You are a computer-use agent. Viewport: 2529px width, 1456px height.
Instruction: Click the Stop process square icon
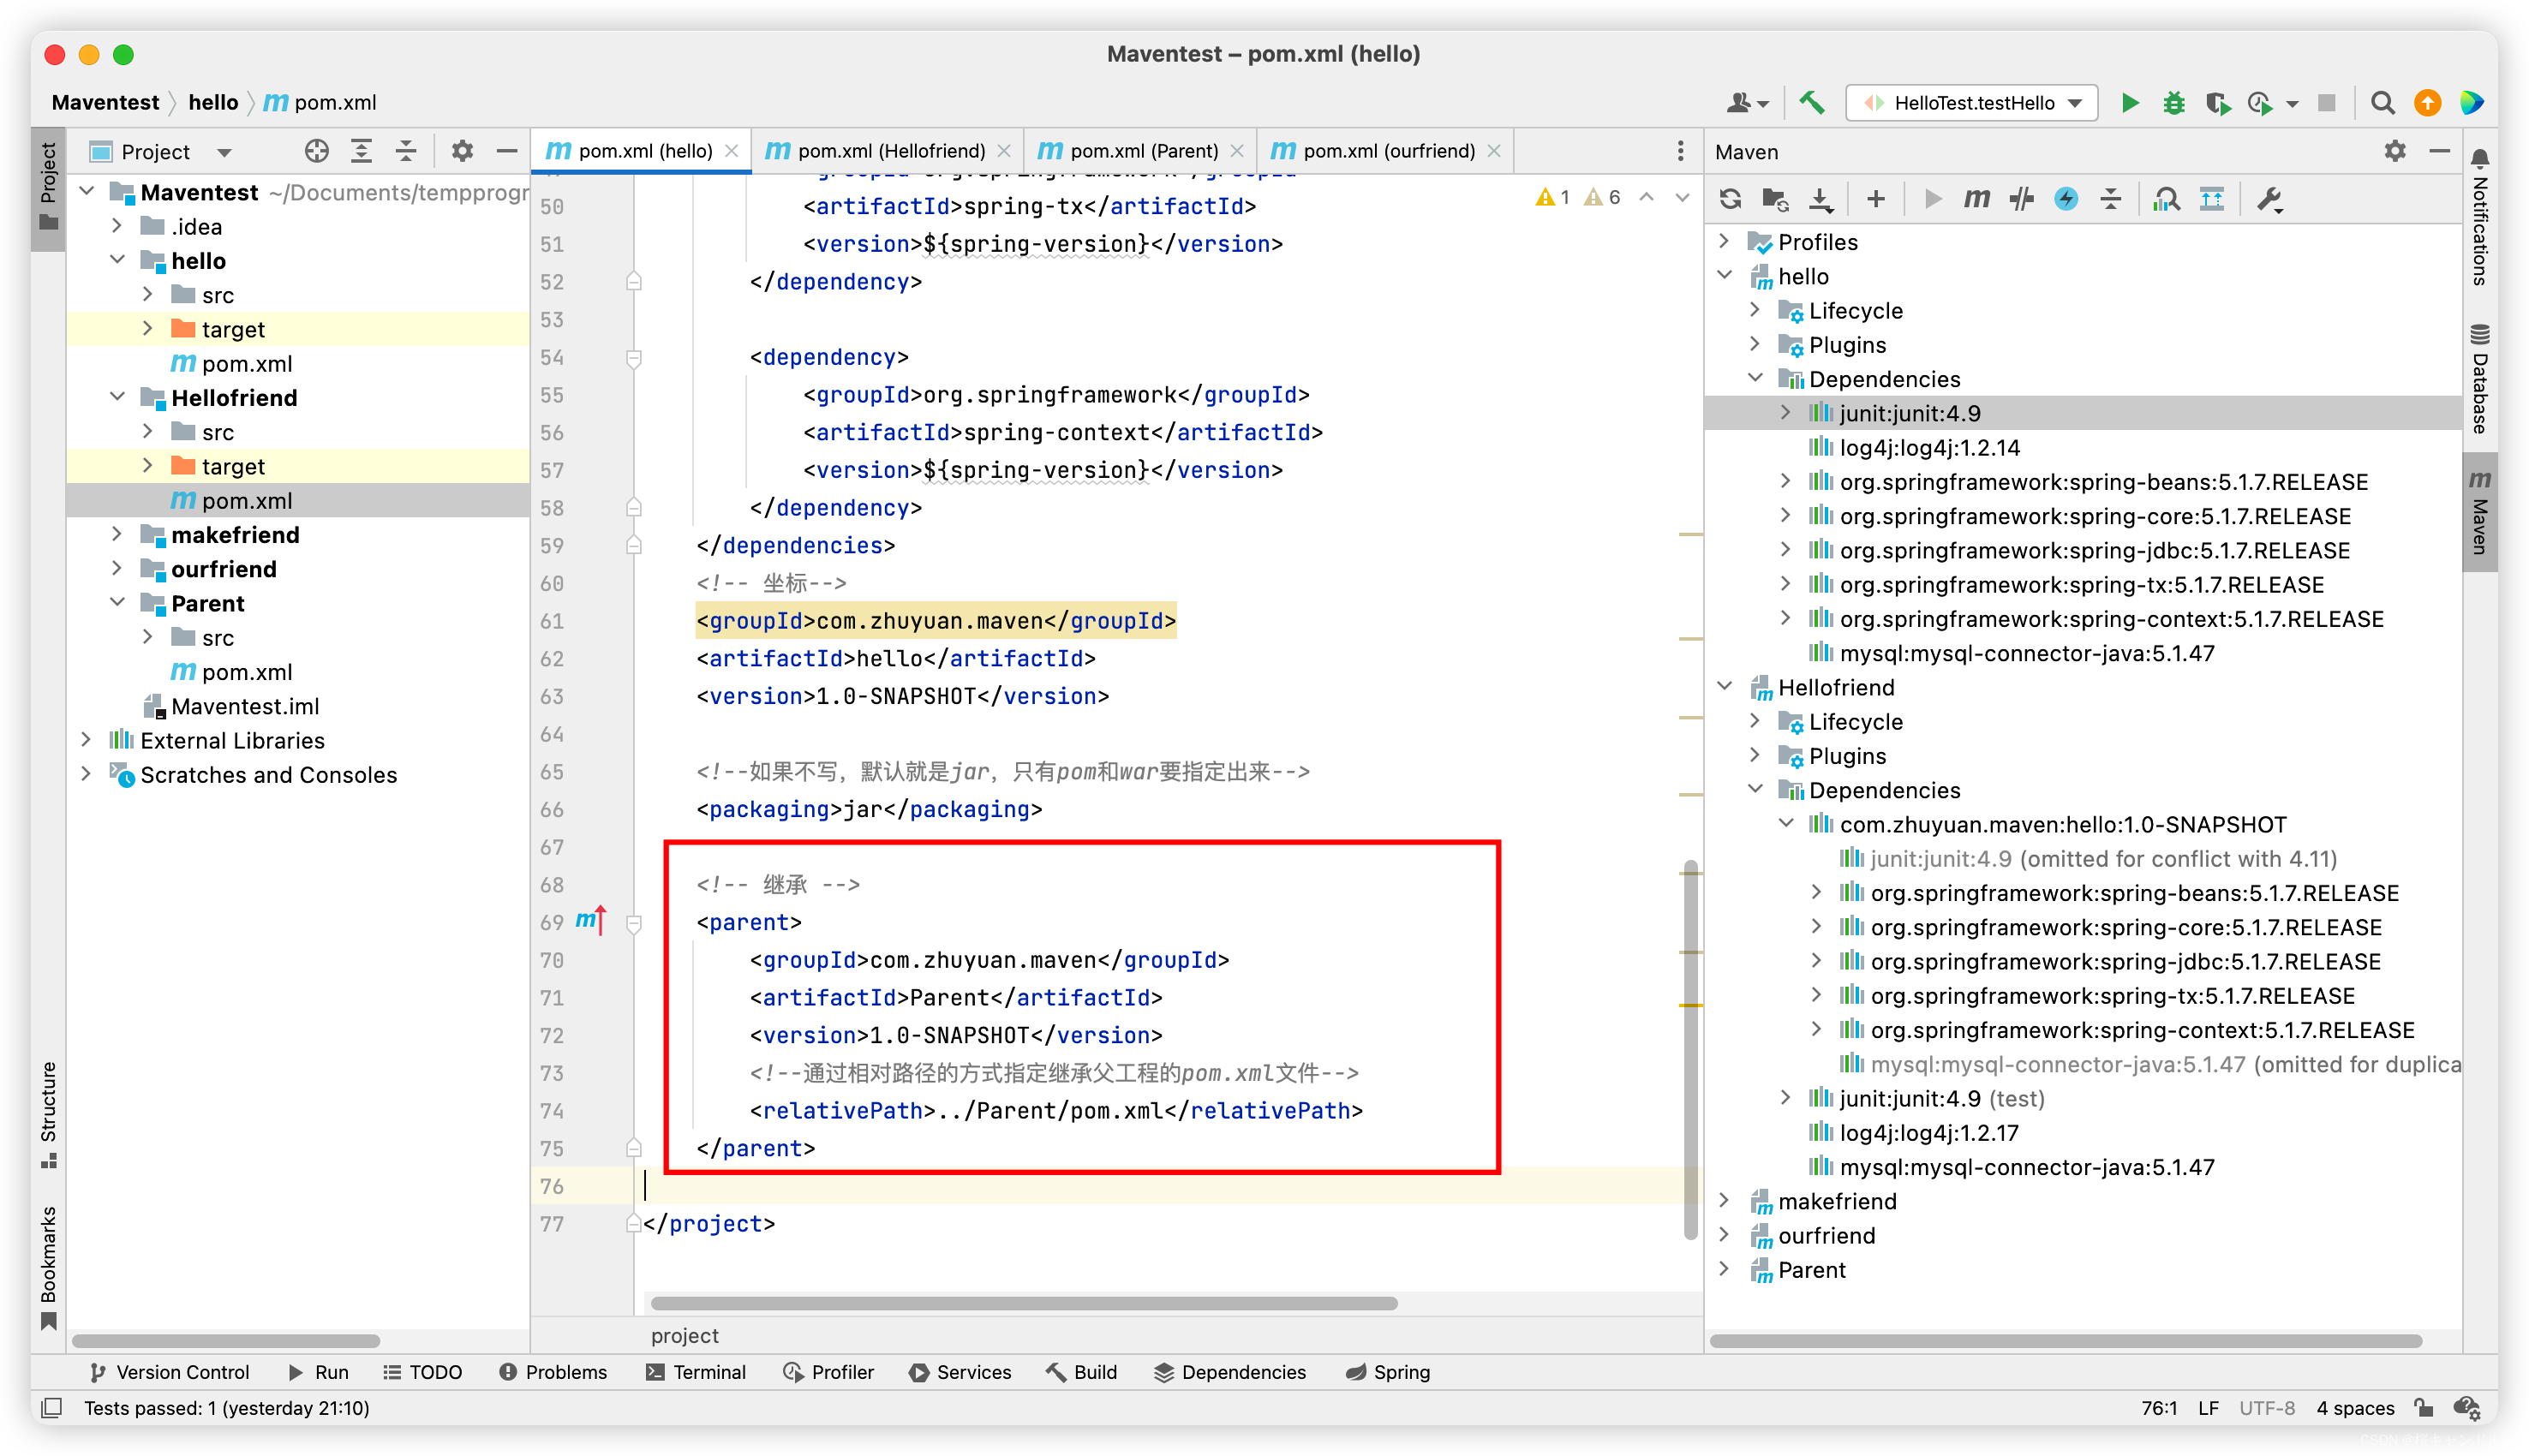[x=2326, y=102]
